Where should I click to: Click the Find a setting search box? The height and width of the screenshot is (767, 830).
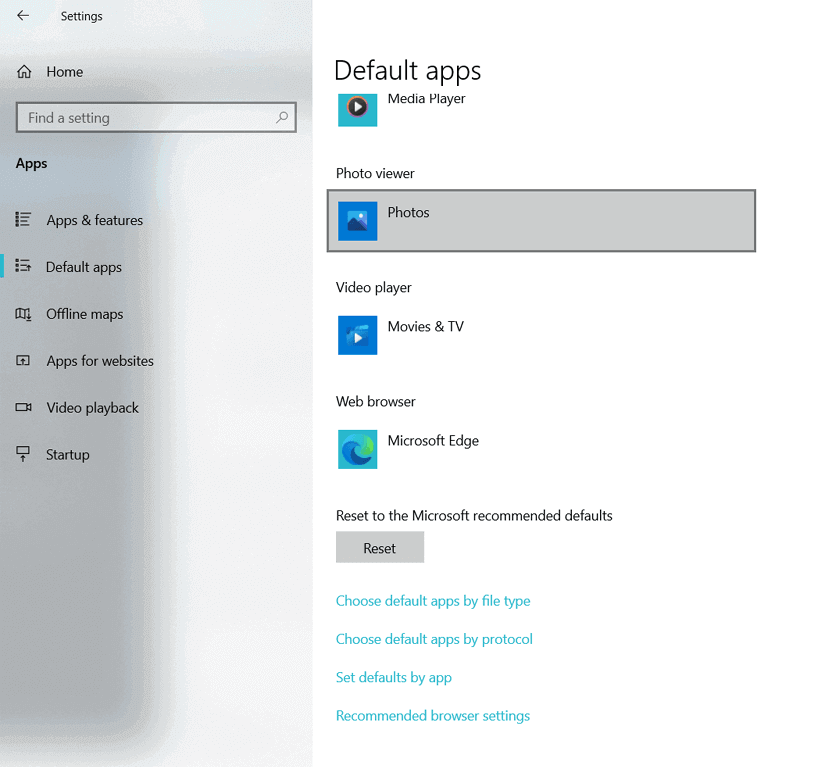156,118
